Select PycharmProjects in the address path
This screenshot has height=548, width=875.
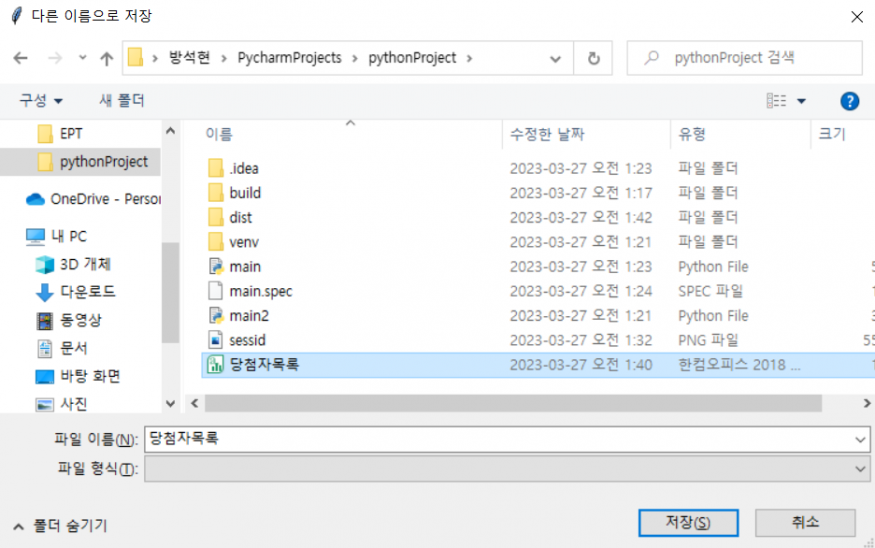click(x=289, y=57)
